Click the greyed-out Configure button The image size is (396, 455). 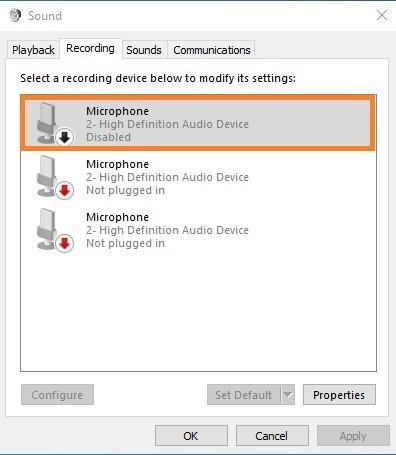click(x=57, y=395)
